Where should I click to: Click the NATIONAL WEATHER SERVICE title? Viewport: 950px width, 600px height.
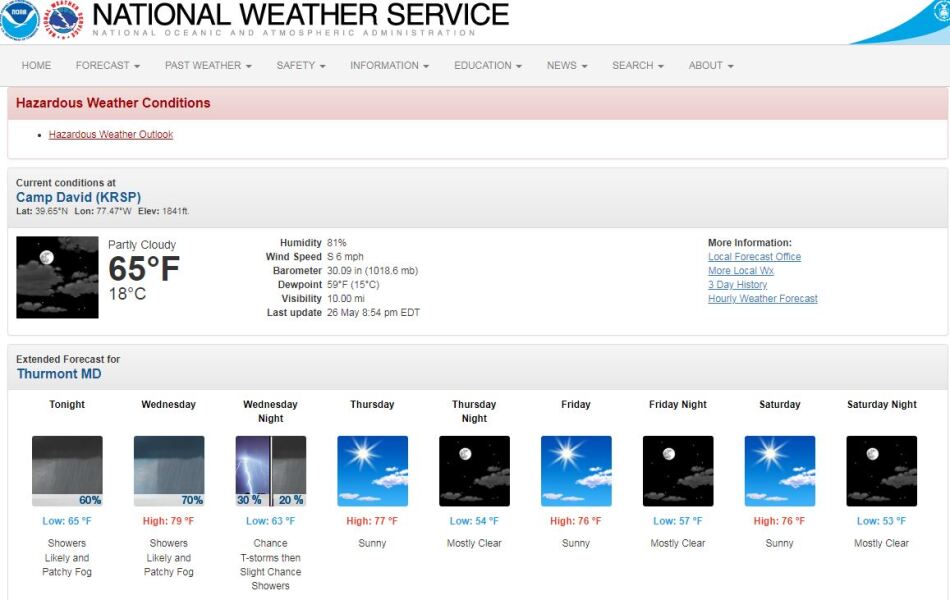(x=301, y=15)
